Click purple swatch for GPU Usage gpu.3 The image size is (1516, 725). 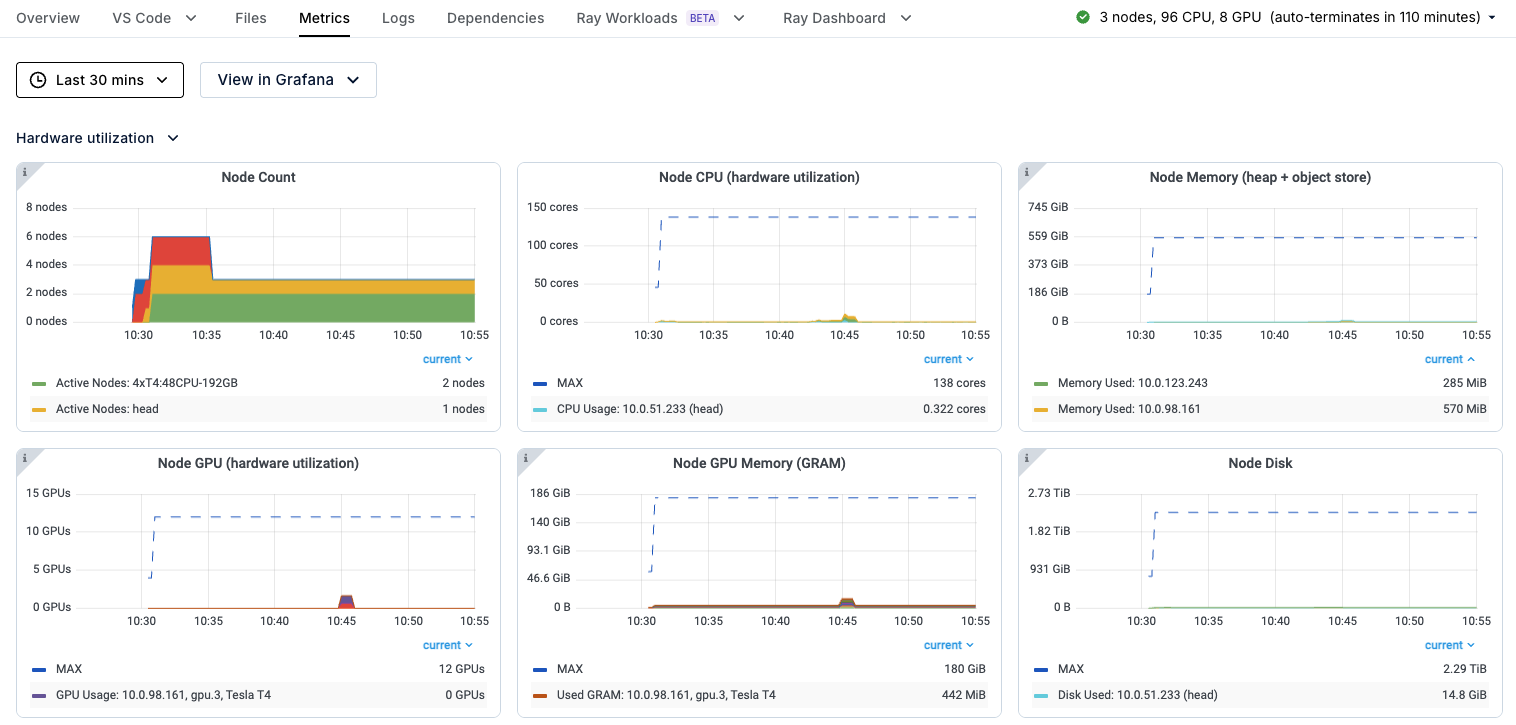(x=39, y=695)
